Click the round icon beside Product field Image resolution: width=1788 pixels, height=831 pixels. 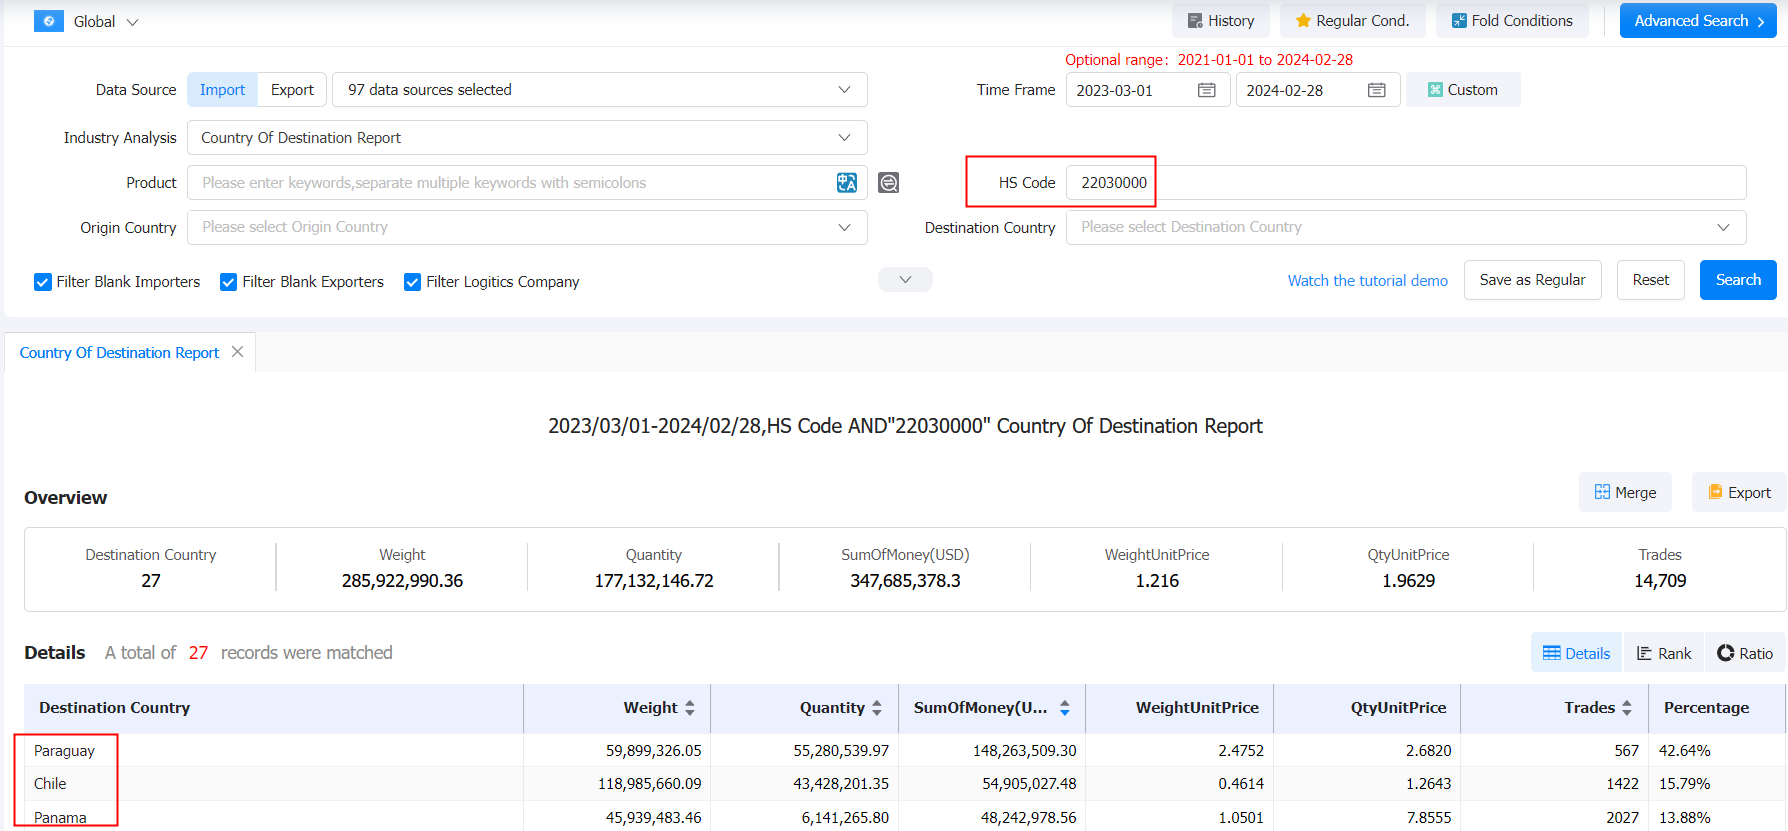tap(888, 183)
